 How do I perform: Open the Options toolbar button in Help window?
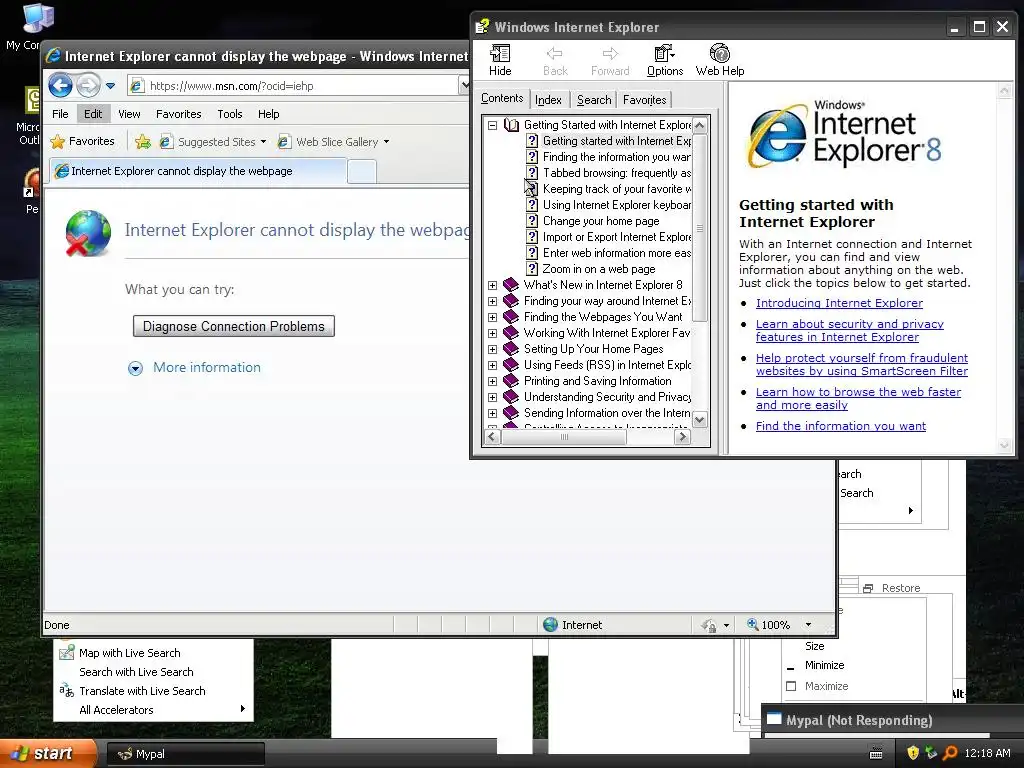665,60
